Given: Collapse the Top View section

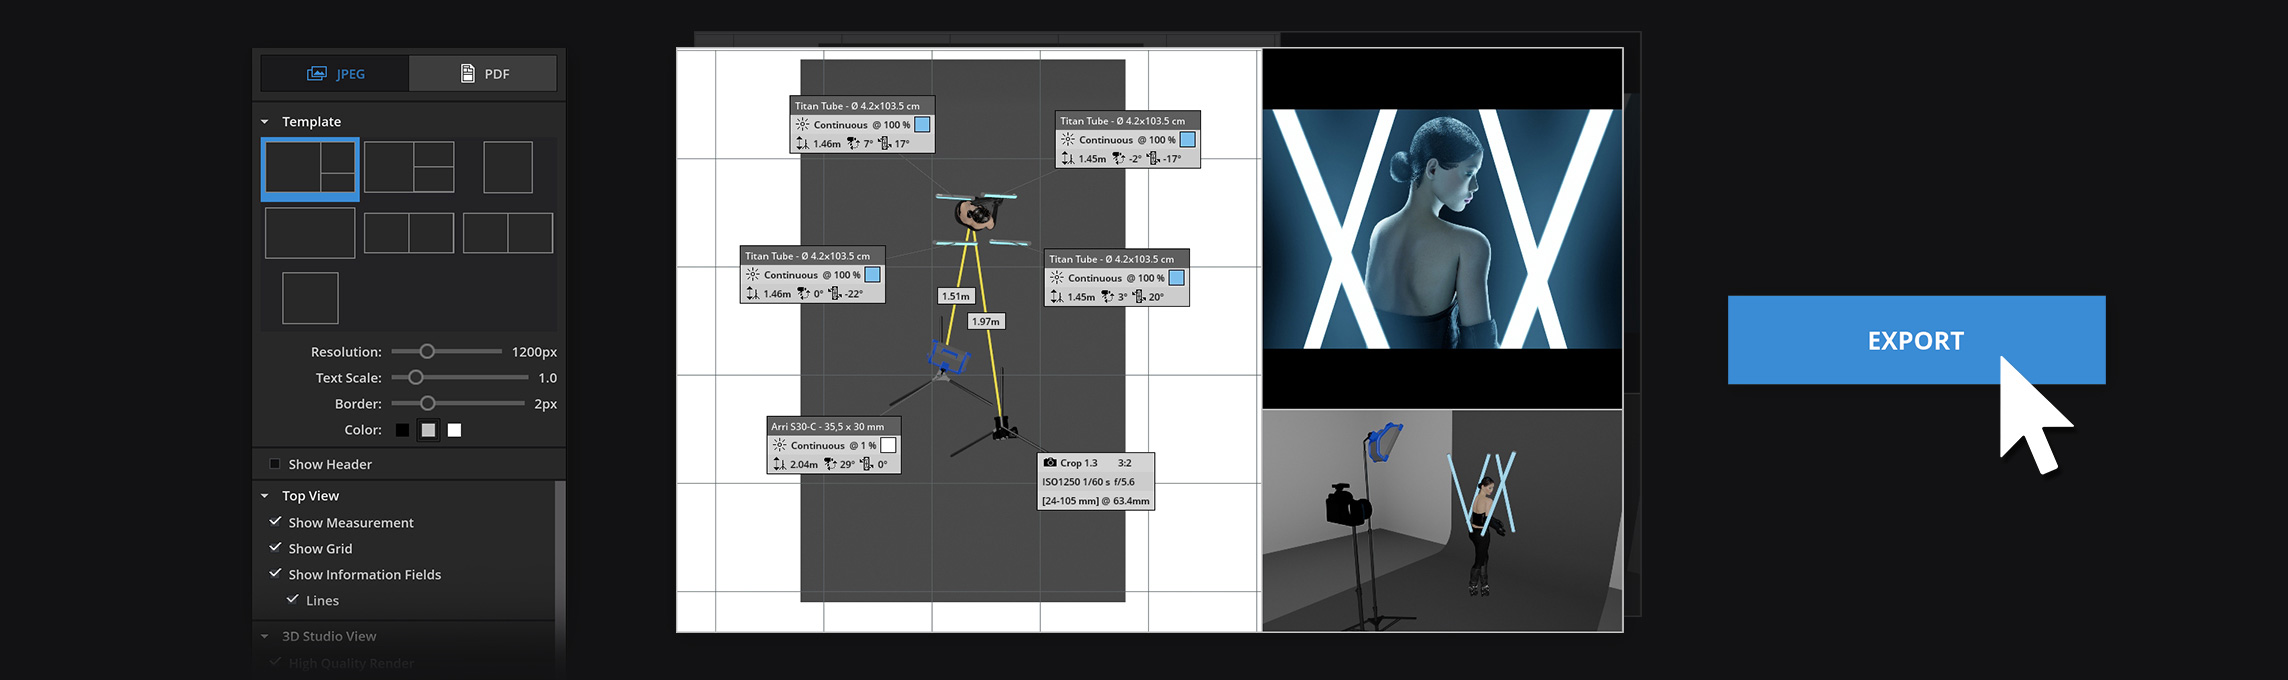Looking at the screenshot, I should (265, 496).
